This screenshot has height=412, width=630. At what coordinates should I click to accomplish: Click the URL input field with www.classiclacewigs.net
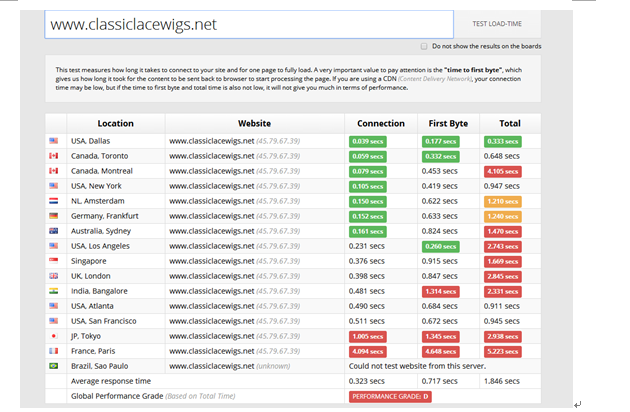click(x=249, y=25)
